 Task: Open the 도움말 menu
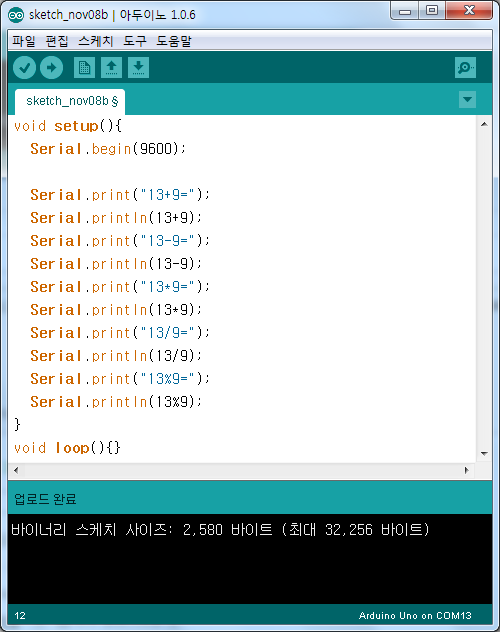(174, 41)
